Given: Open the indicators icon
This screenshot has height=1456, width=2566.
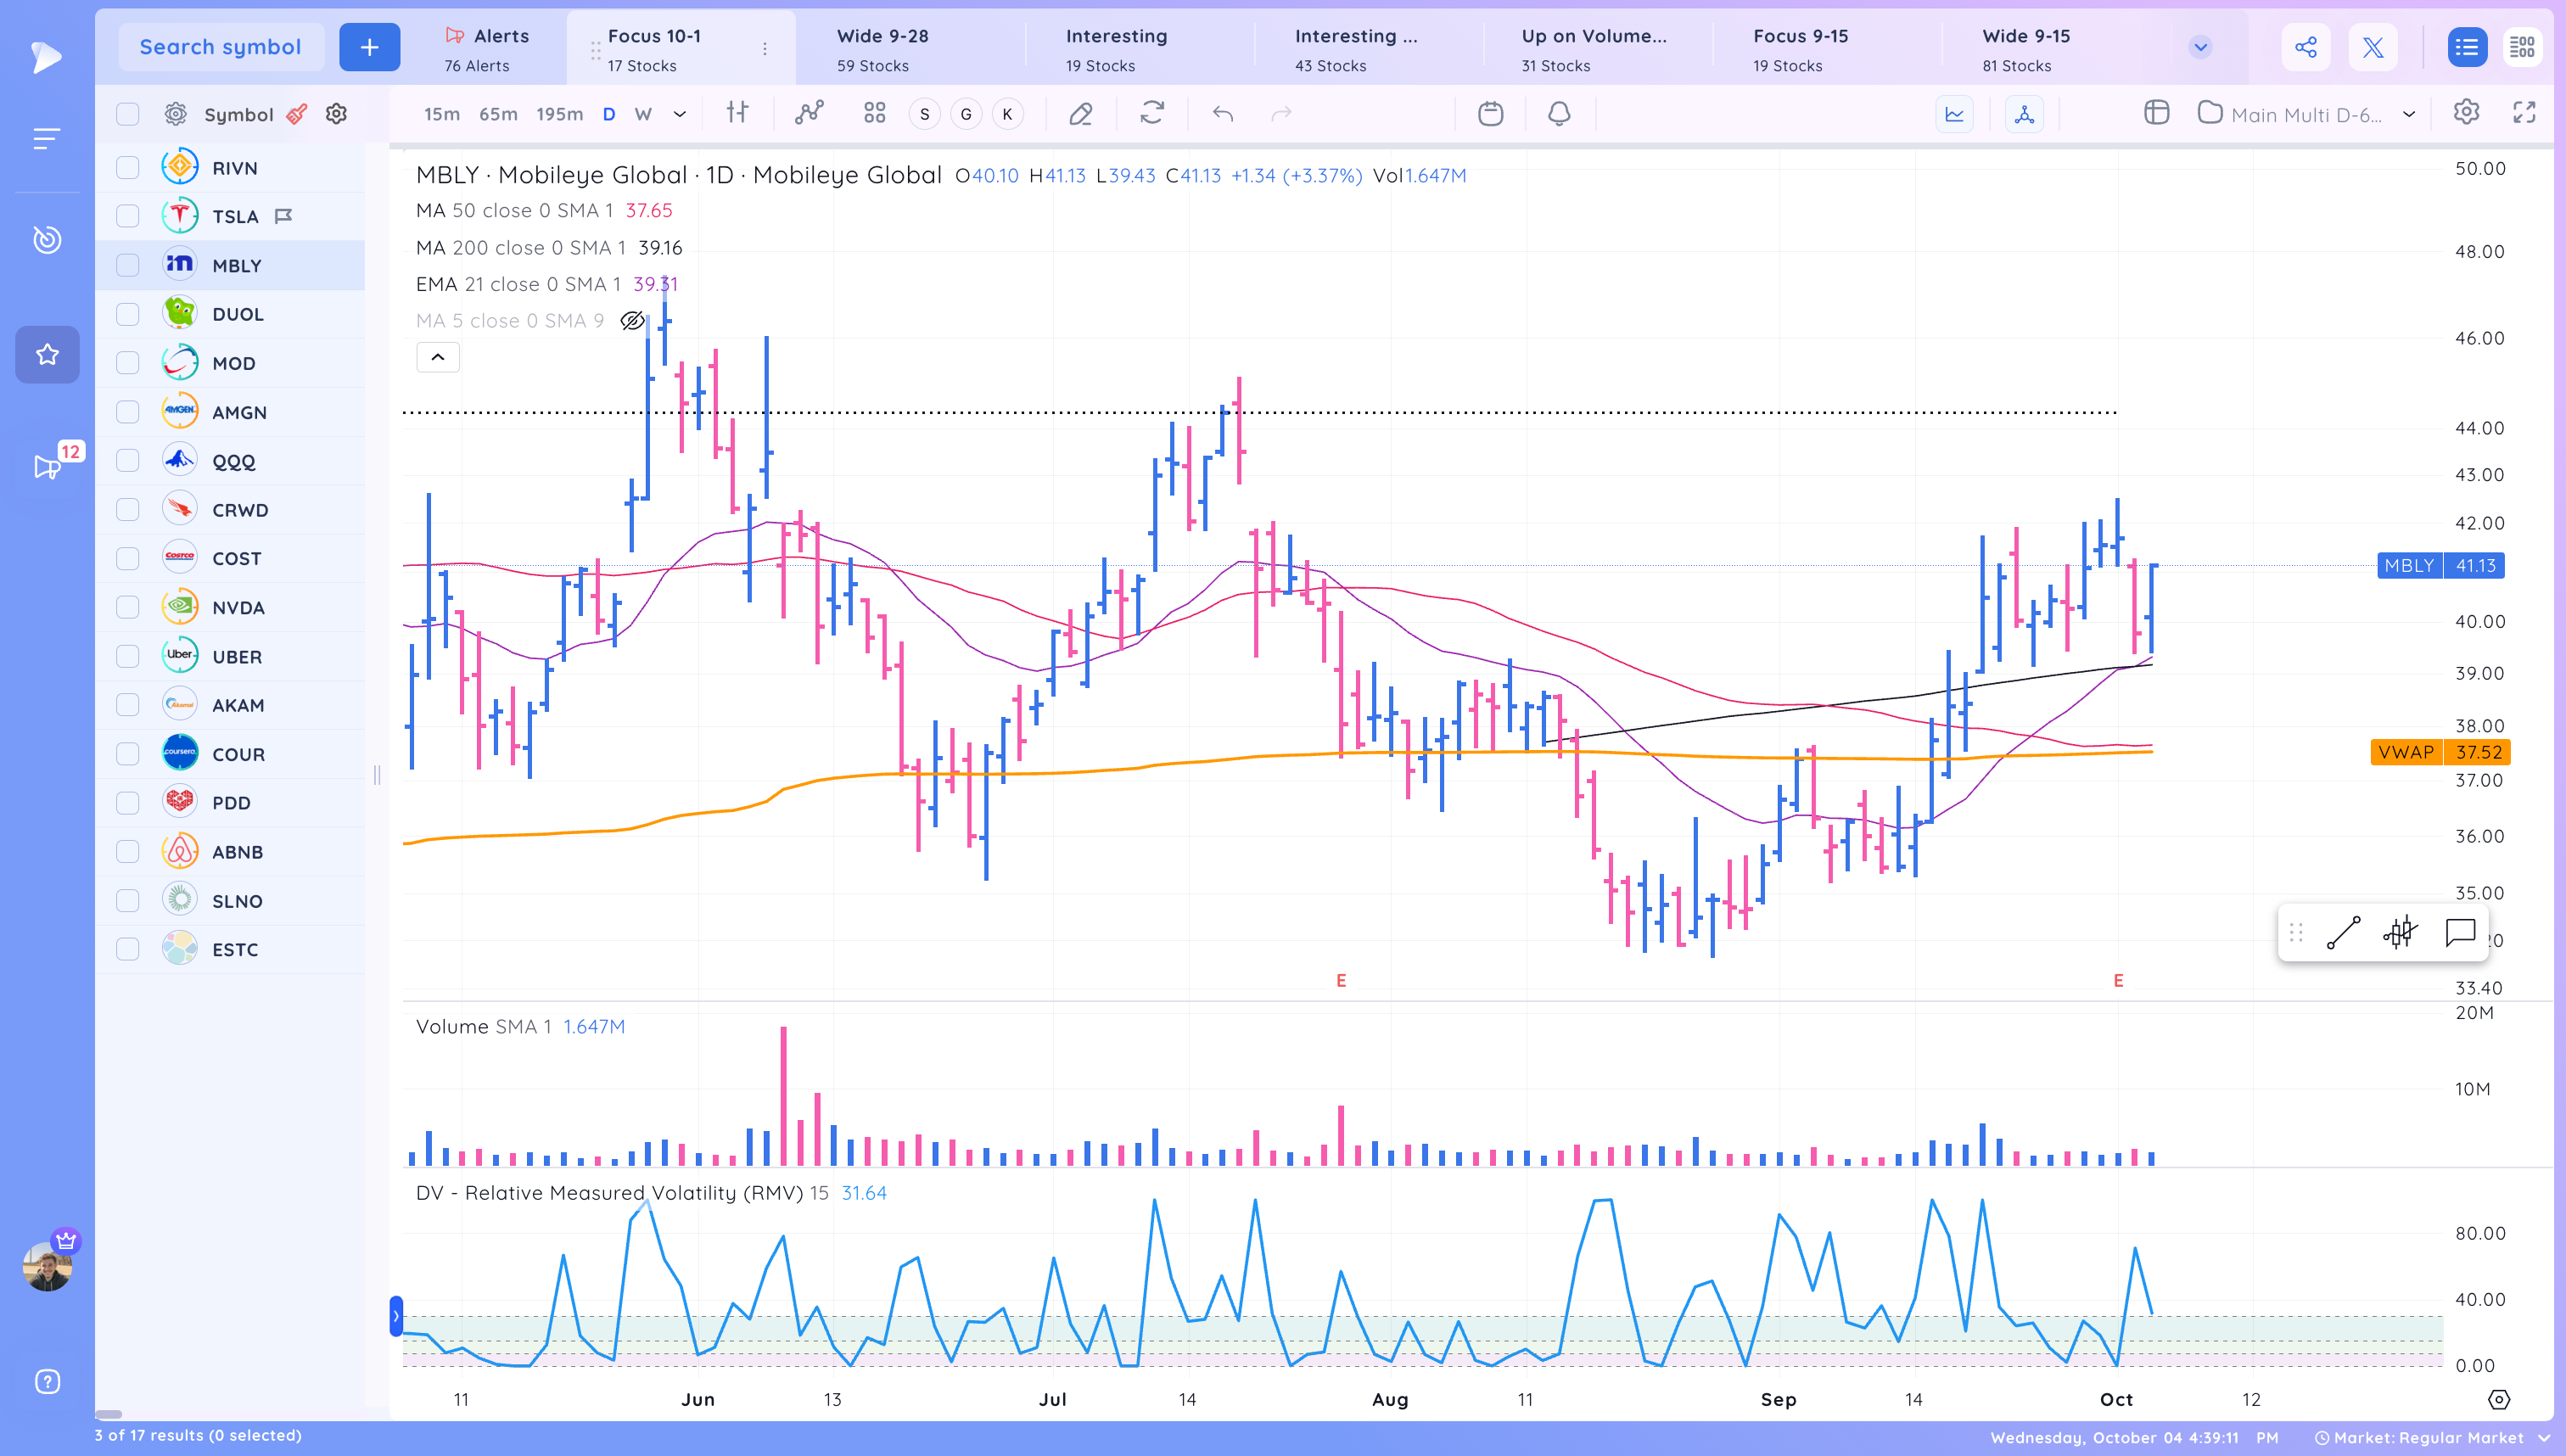Looking at the screenshot, I should click(809, 113).
